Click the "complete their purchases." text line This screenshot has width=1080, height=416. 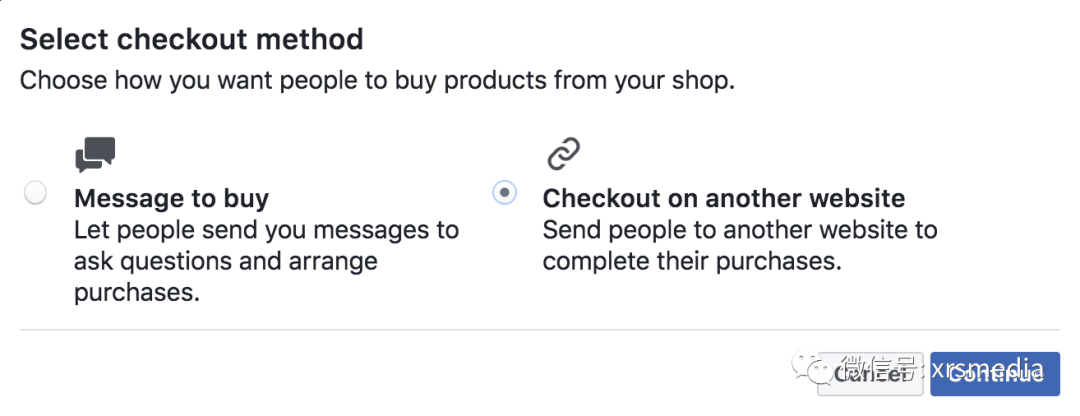pyautogui.click(x=693, y=262)
